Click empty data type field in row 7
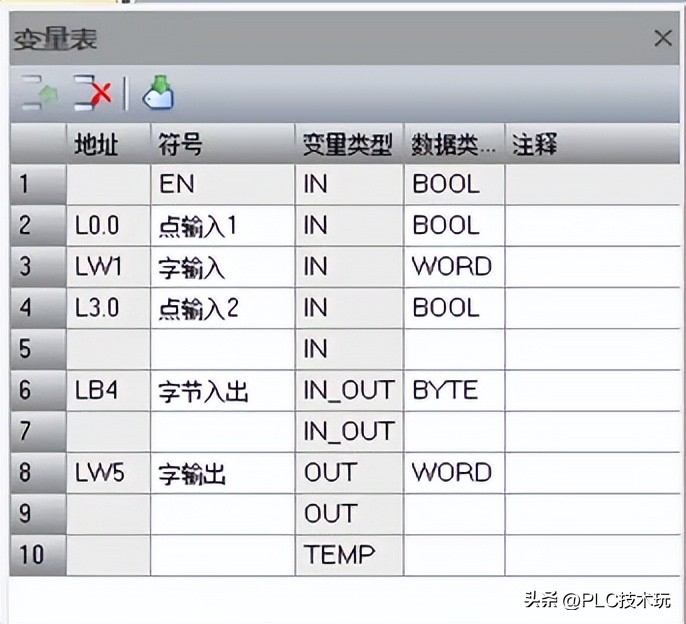Screen dimensions: 686x624 454,431
